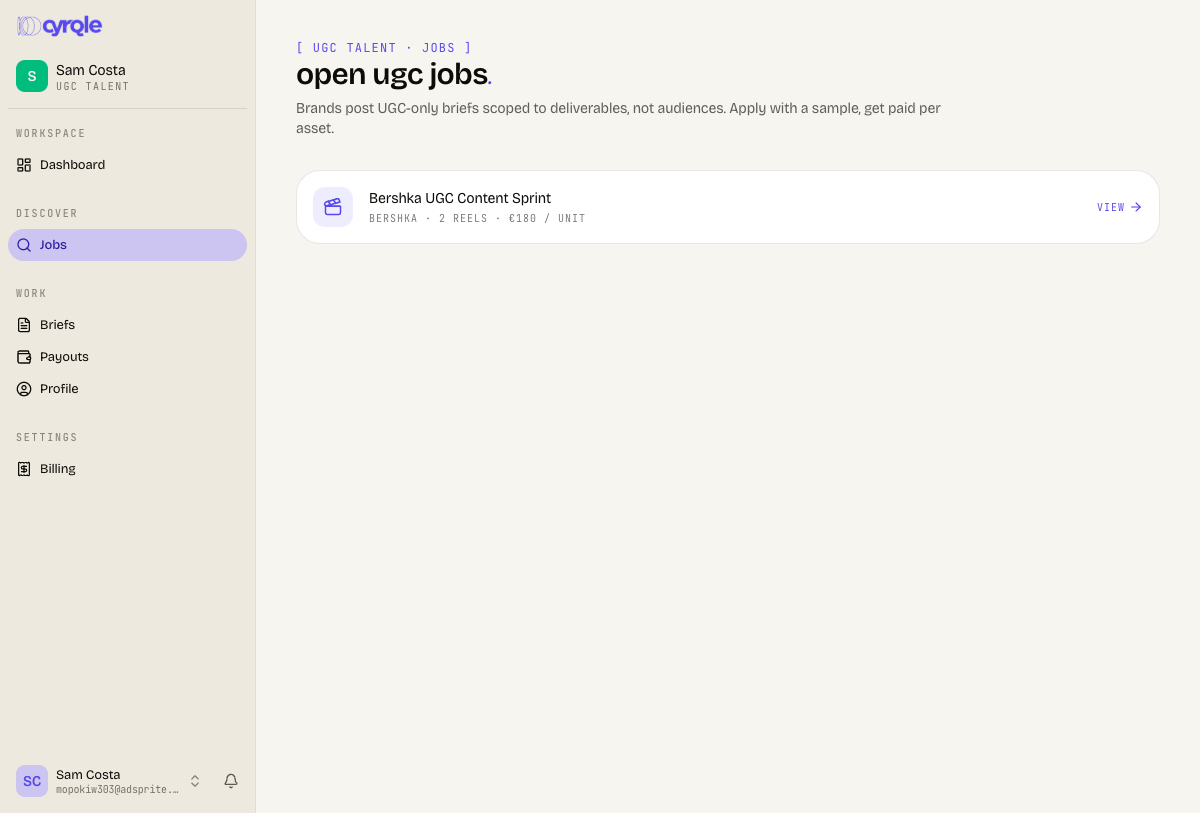Viewport: 1200px width, 813px height.
Task: Click the "UGC TALENT" role label under Sam Costa
Action: coord(93,87)
